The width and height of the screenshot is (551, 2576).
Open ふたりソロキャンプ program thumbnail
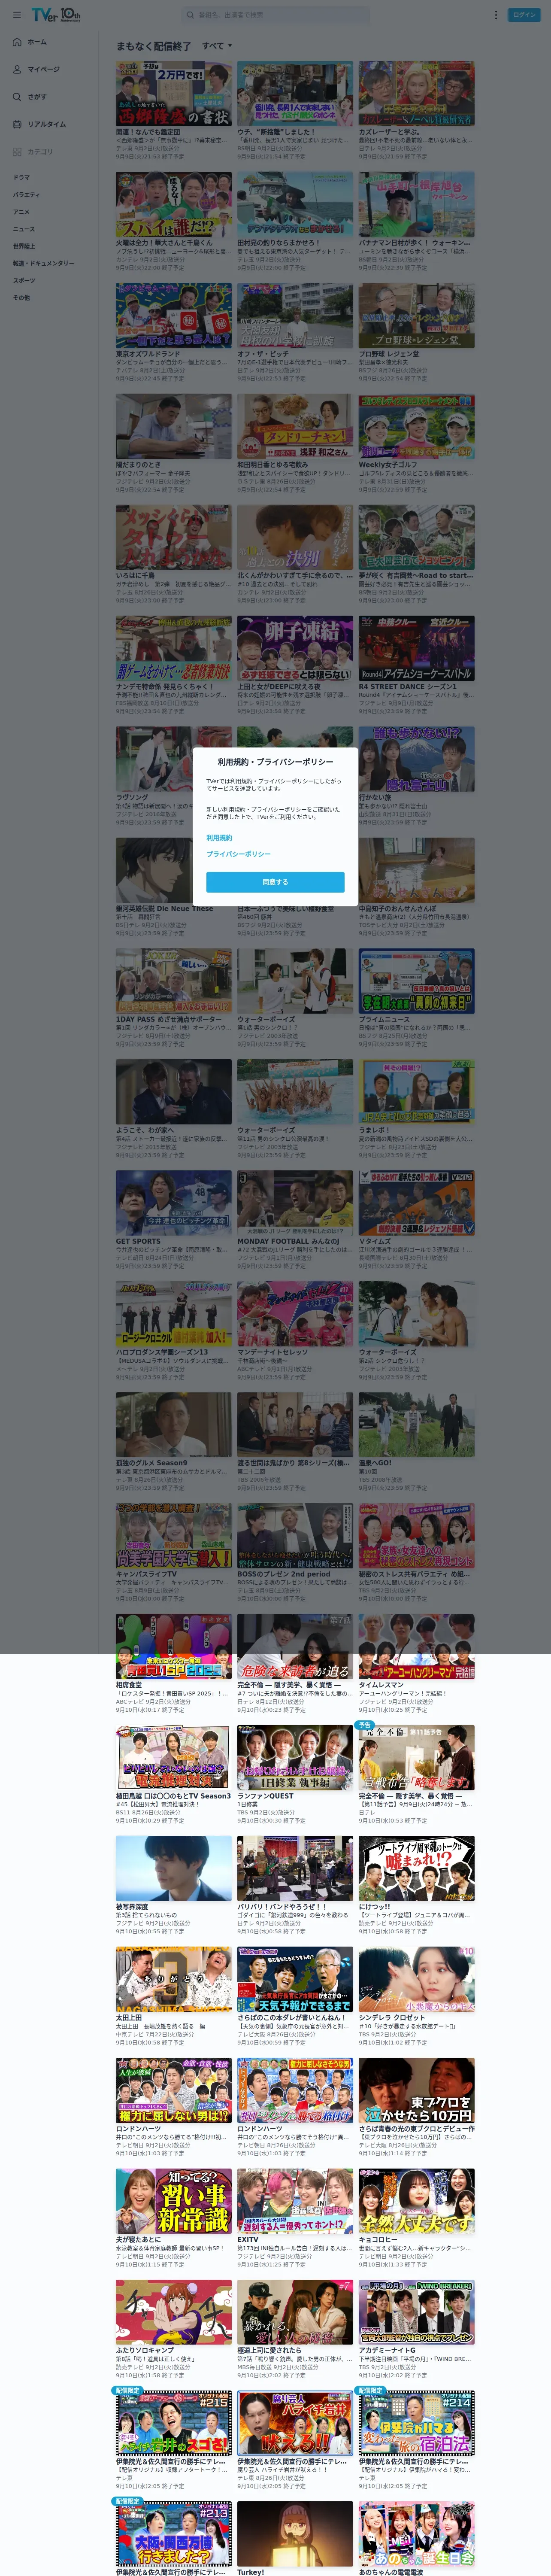(174, 2313)
